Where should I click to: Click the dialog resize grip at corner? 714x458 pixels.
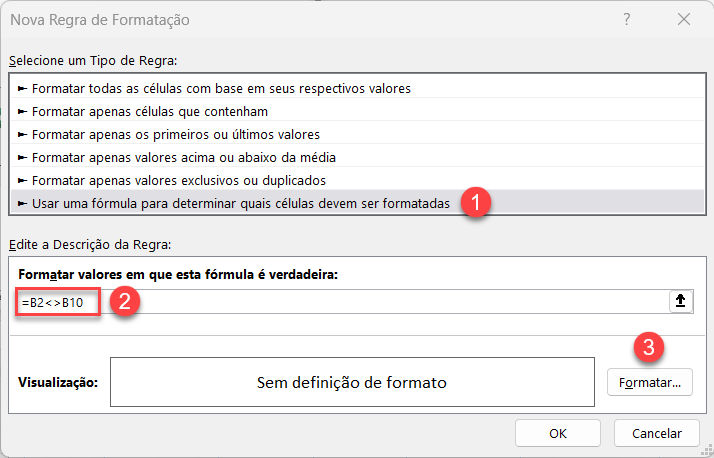707,451
